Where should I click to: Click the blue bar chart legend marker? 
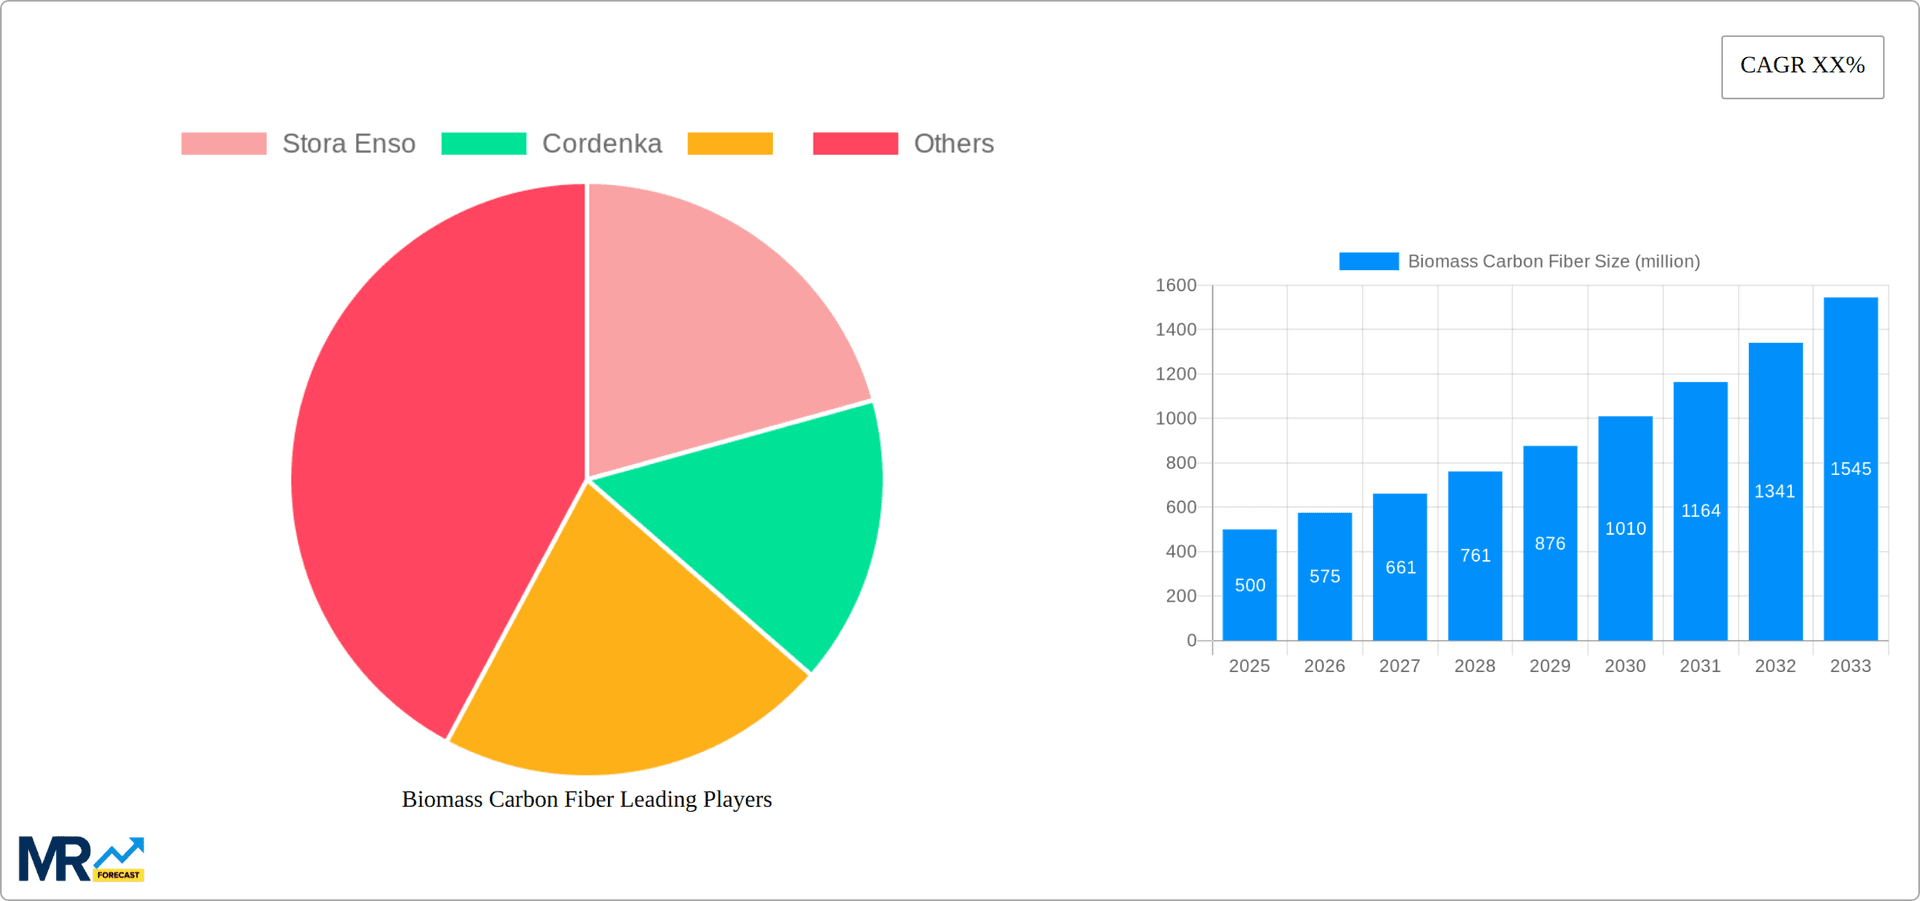tap(1367, 261)
